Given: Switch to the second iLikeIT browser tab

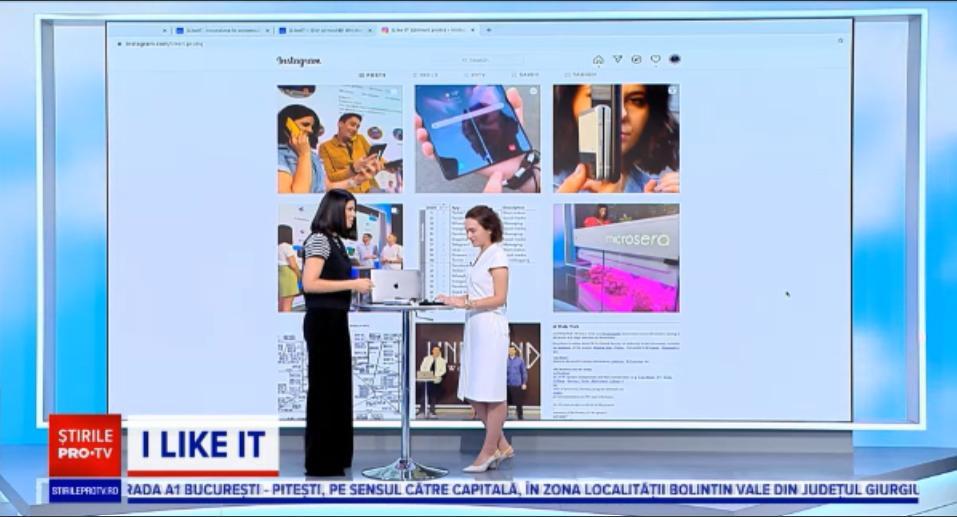Looking at the screenshot, I should [222, 30].
